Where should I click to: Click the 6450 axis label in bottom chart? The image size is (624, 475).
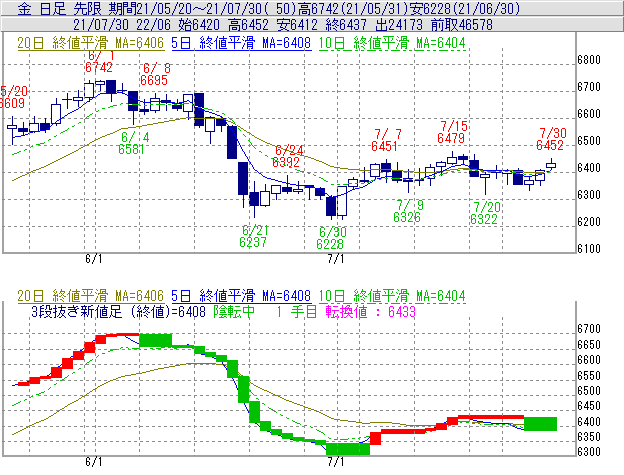589,406
